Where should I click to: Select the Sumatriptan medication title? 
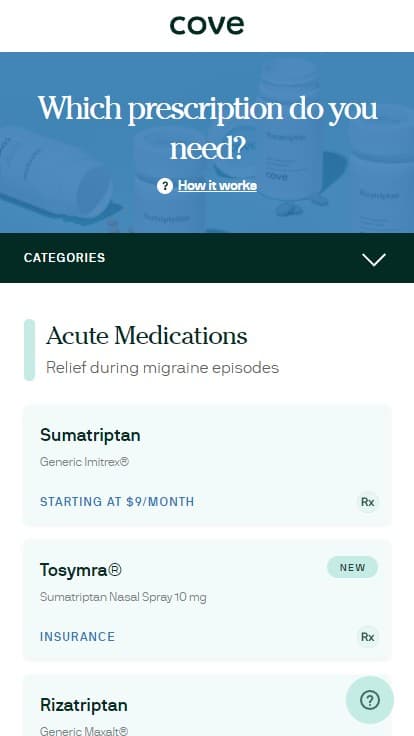point(90,435)
